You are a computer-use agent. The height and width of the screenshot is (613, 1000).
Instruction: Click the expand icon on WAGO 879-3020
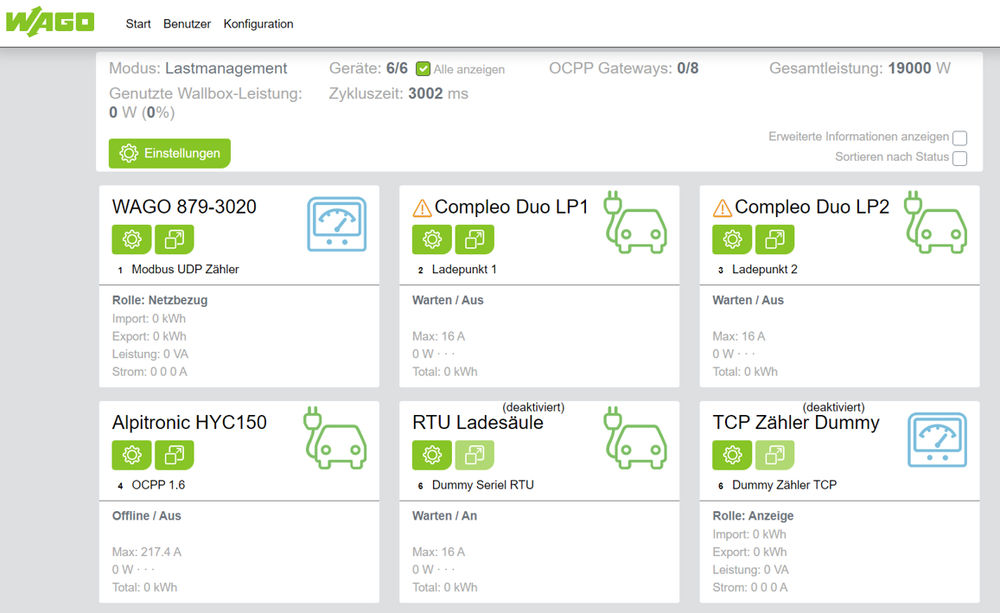point(175,239)
